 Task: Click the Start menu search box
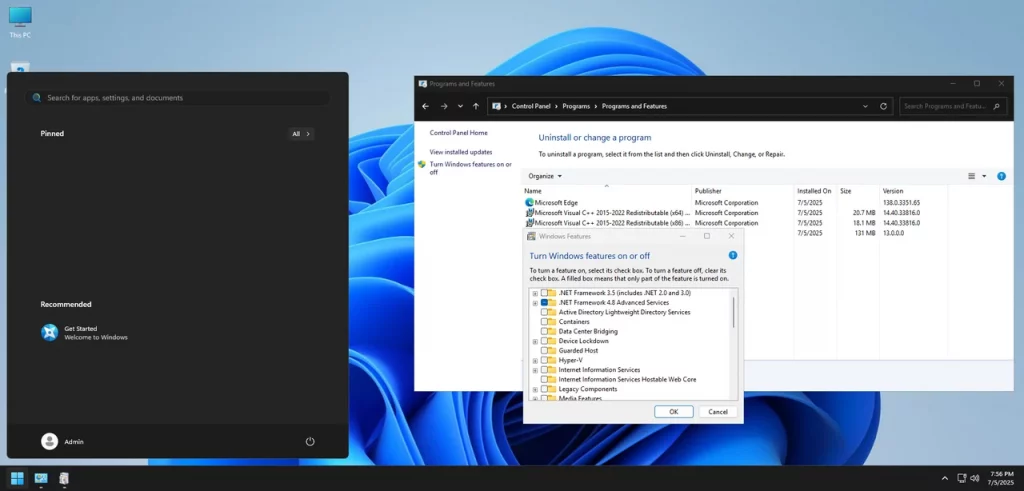pyautogui.click(x=178, y=98)
